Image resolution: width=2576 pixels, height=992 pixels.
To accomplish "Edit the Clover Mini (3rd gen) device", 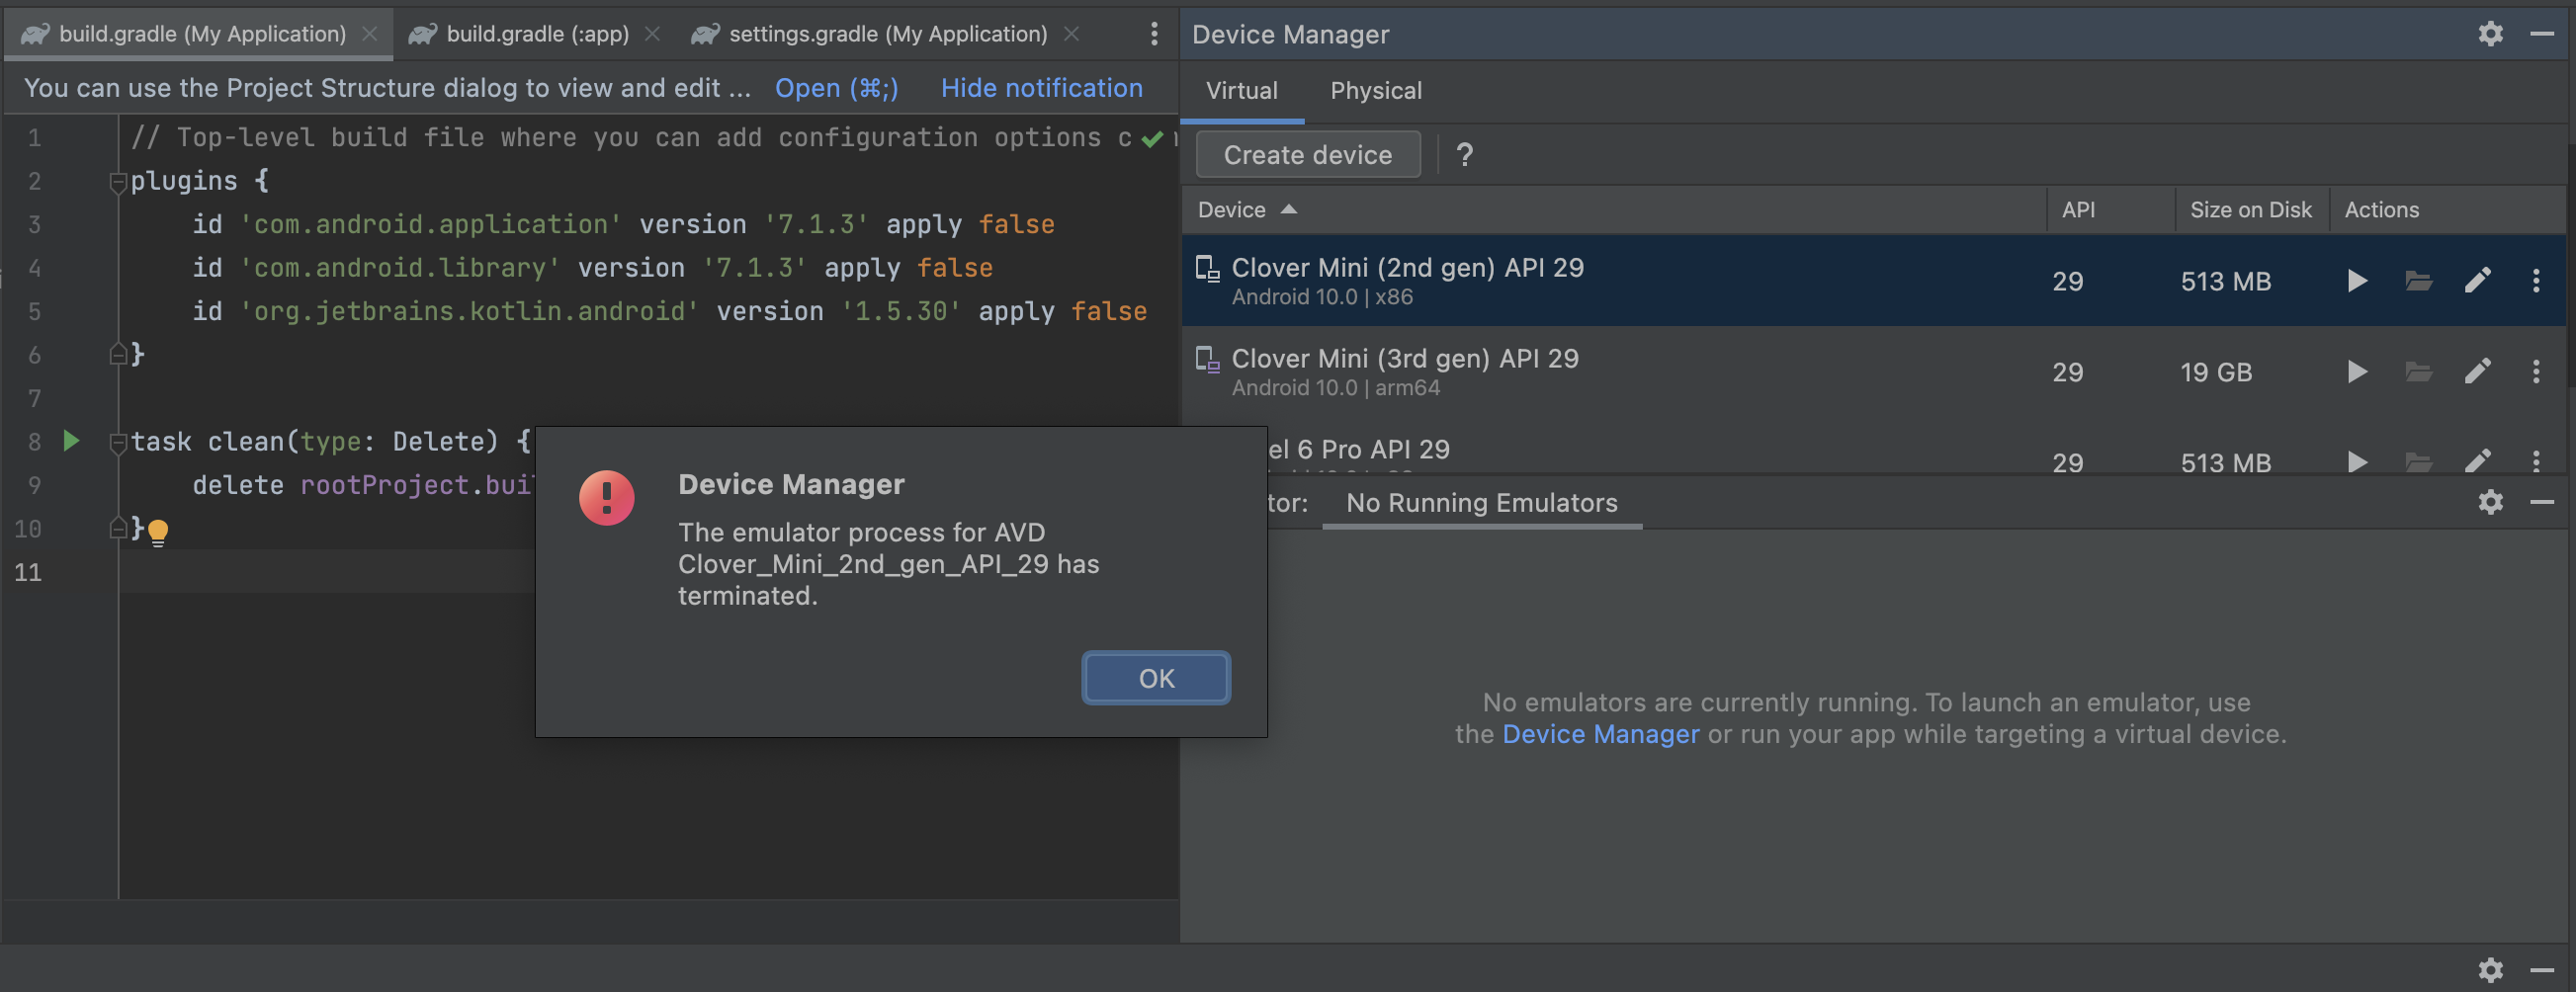I will click(2478, 372).
